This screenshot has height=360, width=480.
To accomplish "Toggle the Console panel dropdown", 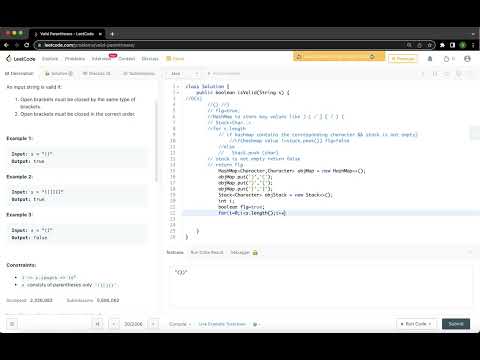I will coord(180,324).
